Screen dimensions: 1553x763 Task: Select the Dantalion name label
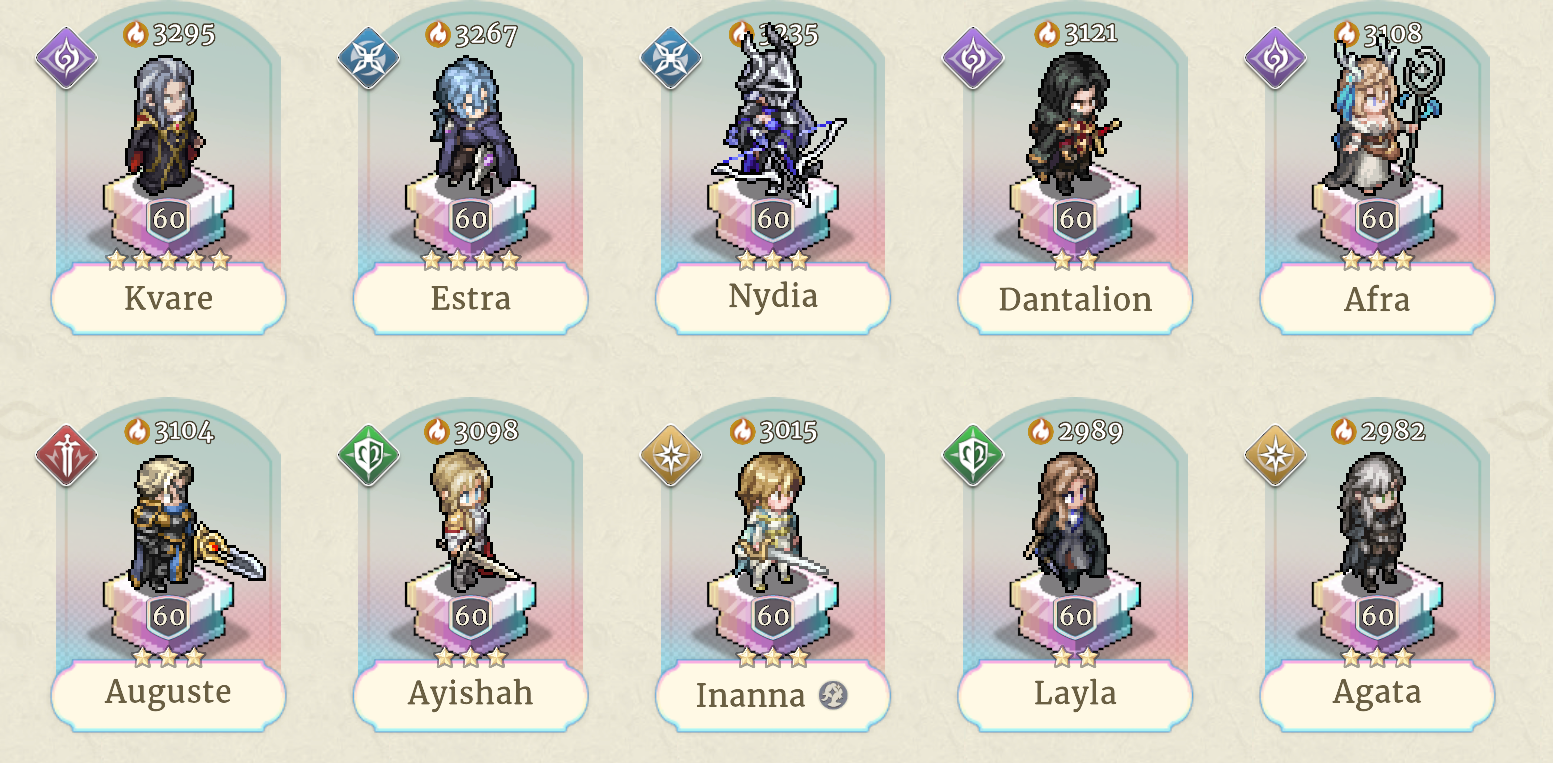tap(1075, 298)
